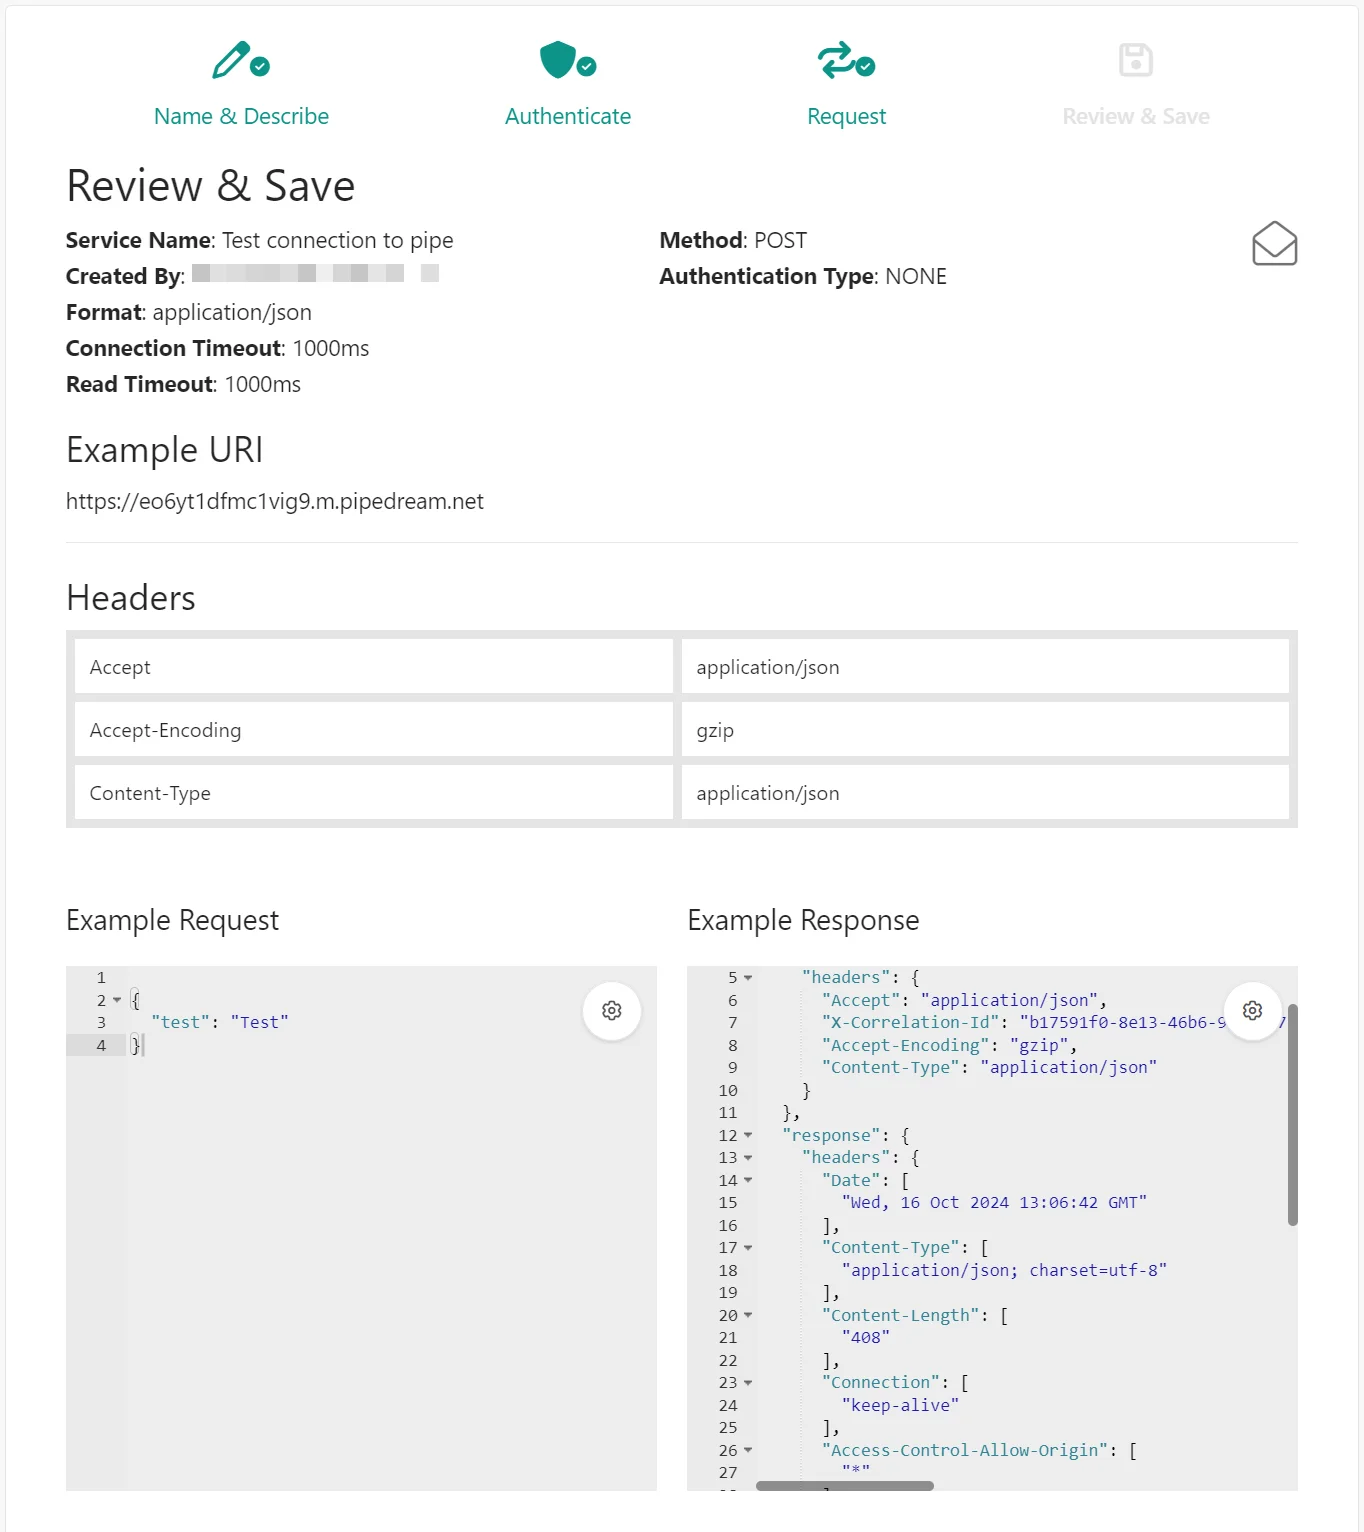Image resolution: width=1364 pixels, height=1532 pixels.
Task: Go to Name & Describe step
Action: (241, 116)
